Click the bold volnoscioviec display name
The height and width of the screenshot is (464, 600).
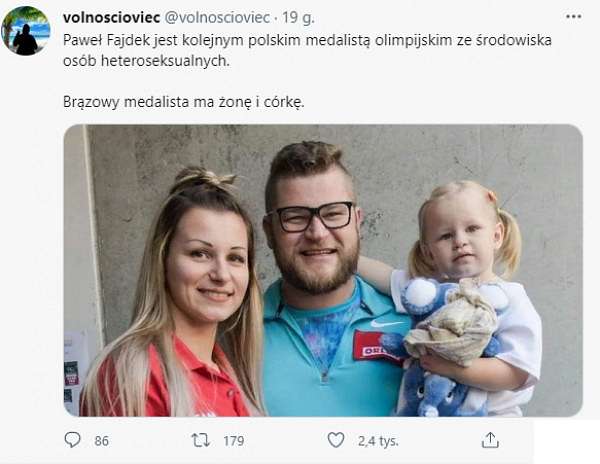click(111, 18)
